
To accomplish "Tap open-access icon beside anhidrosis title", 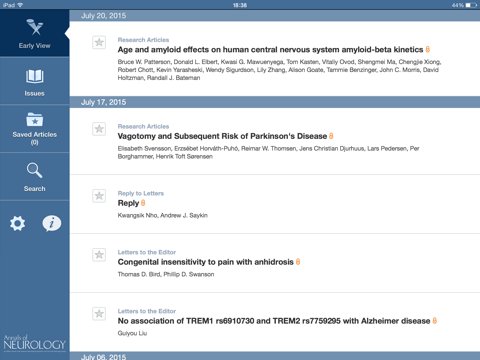I will [298, 262].
